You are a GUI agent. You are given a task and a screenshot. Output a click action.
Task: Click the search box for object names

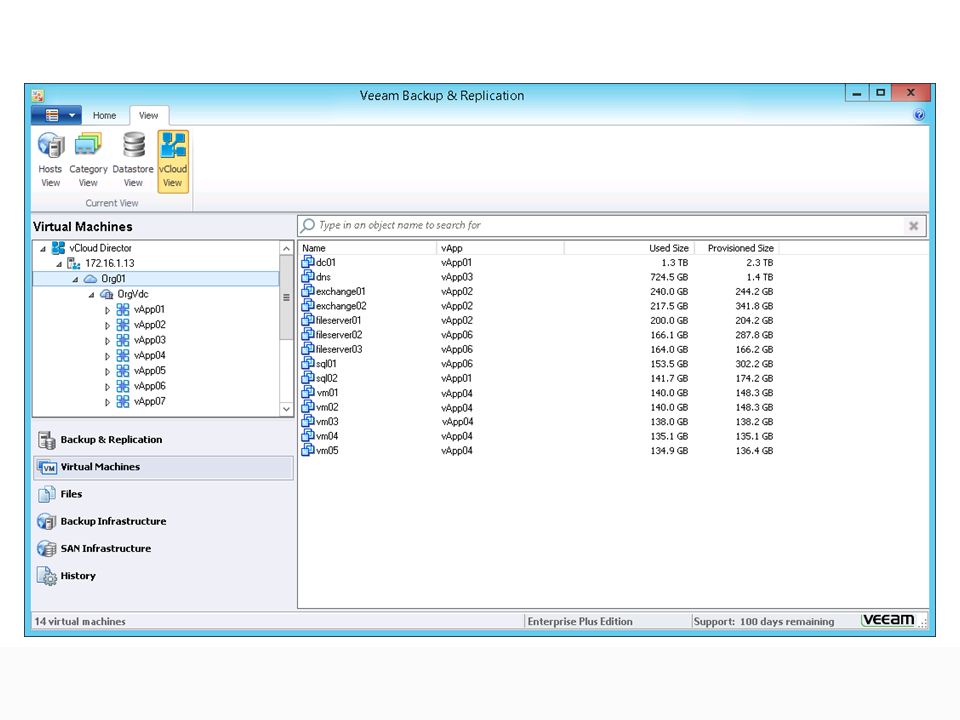pyautogui.click(x=611, y=225)
